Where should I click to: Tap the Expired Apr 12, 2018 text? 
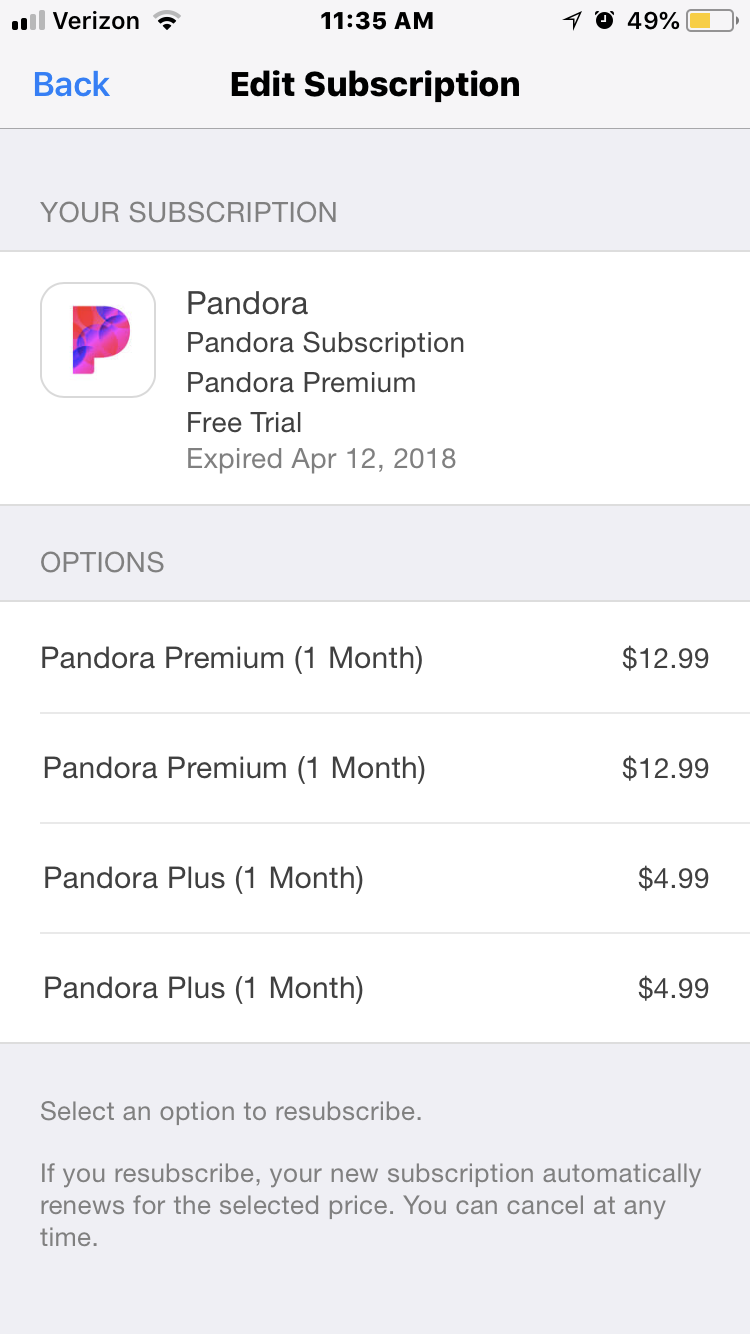(x=321, y=459)
